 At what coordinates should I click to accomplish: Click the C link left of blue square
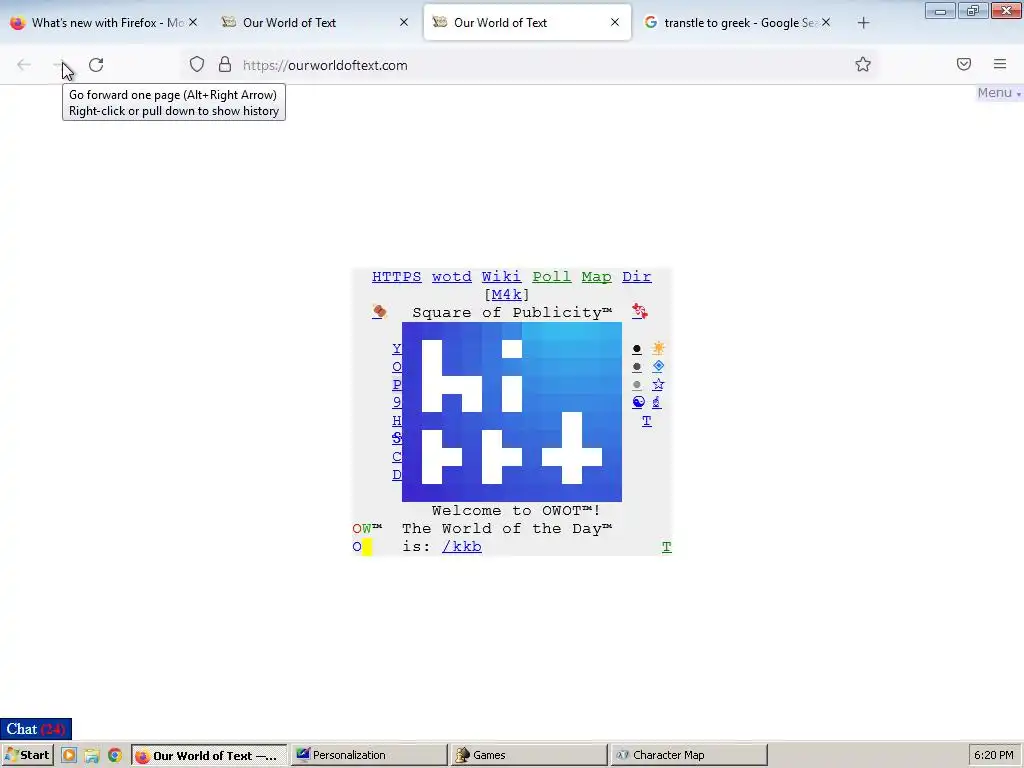click(397, 456)
